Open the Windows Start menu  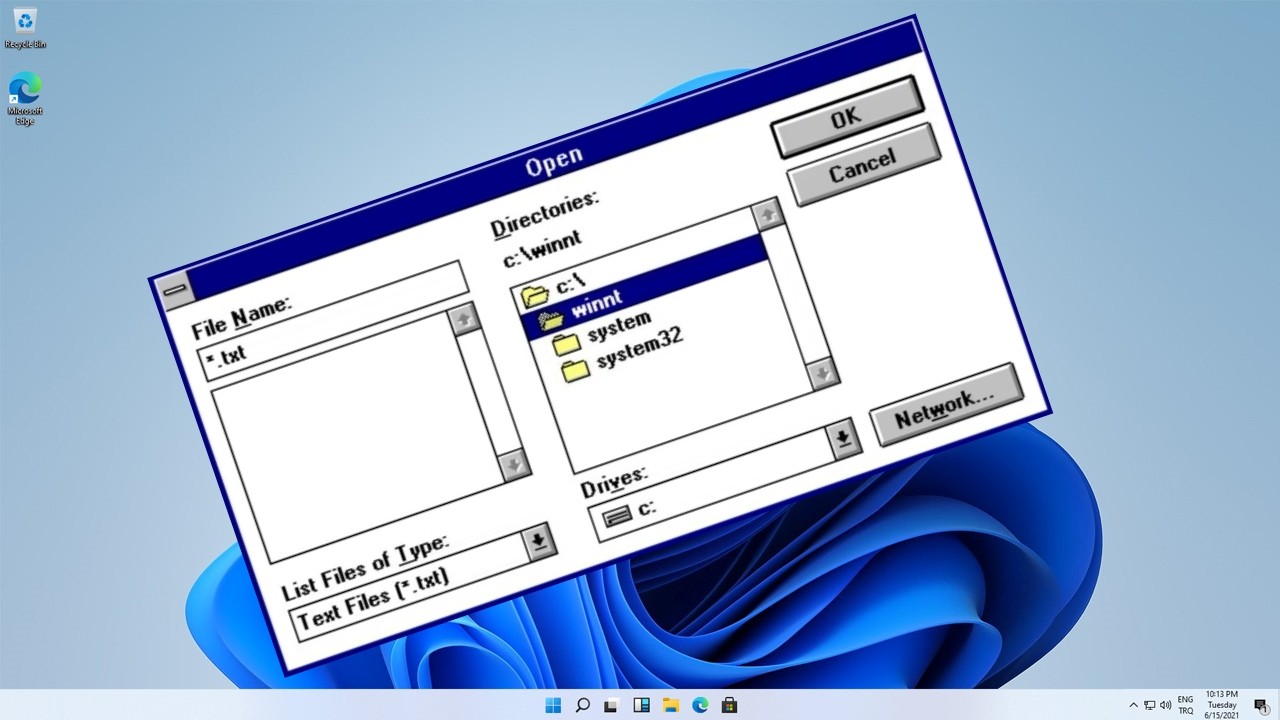click(553, 705)
